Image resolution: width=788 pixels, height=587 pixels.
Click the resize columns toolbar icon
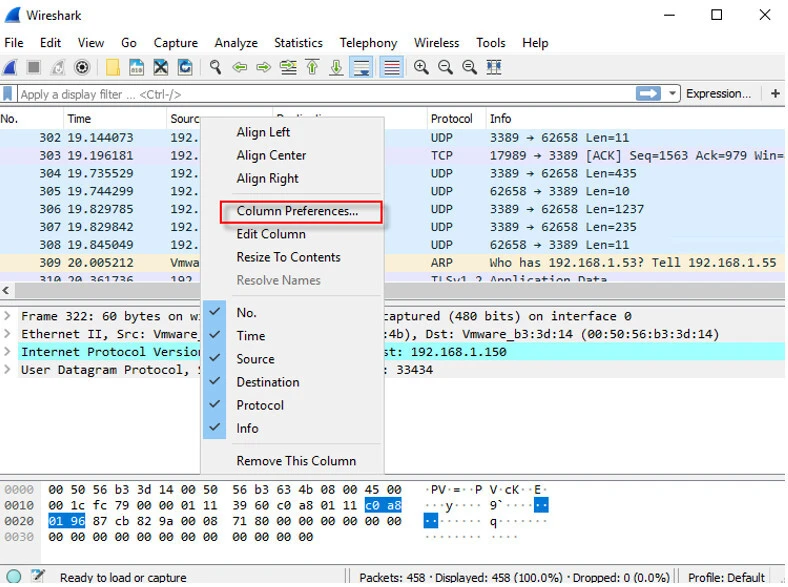coord(493,68)
